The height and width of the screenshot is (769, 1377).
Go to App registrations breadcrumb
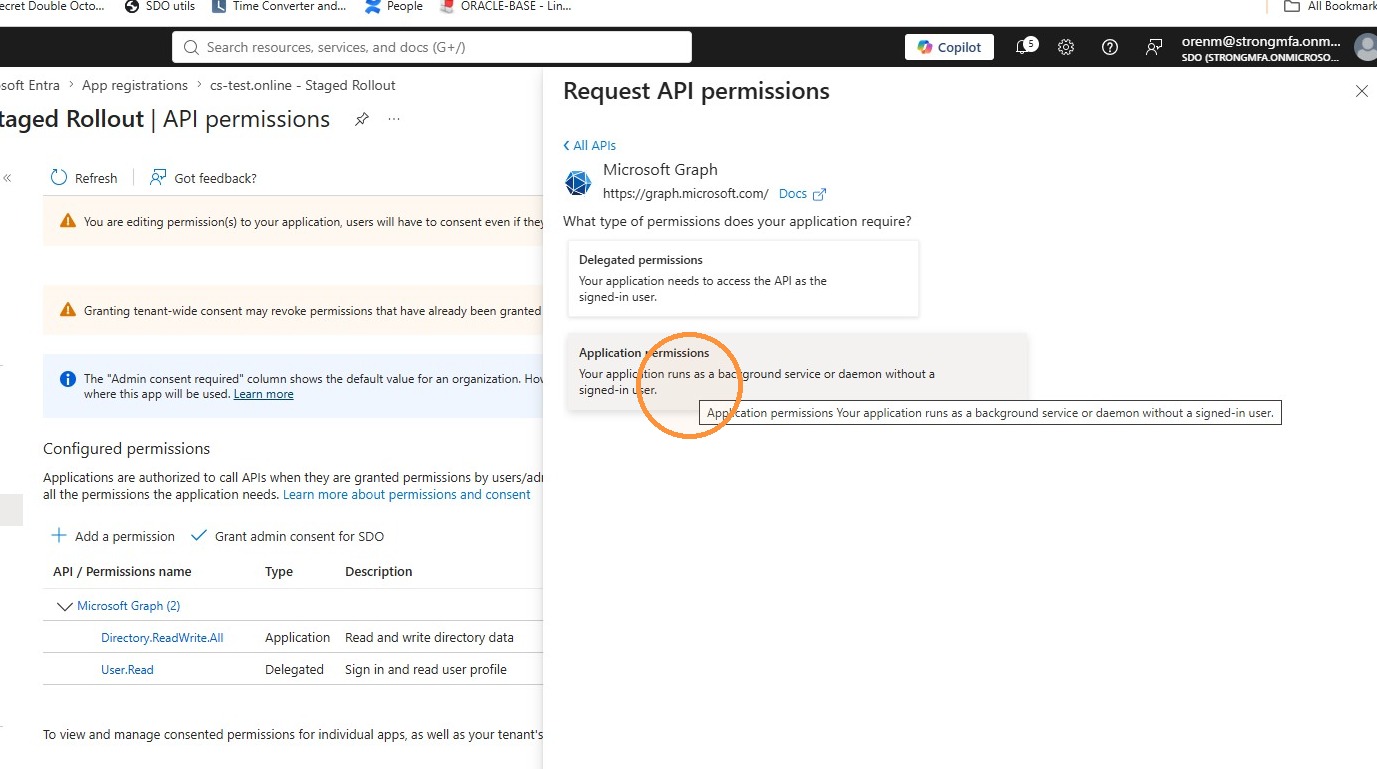click(135, 85)
